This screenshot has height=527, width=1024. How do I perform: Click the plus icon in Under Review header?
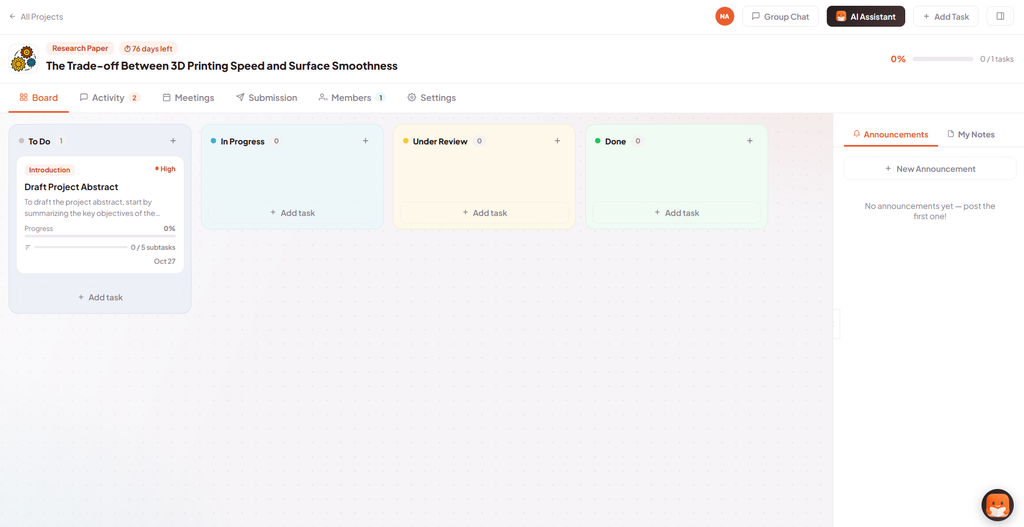(x=557, y=141)
